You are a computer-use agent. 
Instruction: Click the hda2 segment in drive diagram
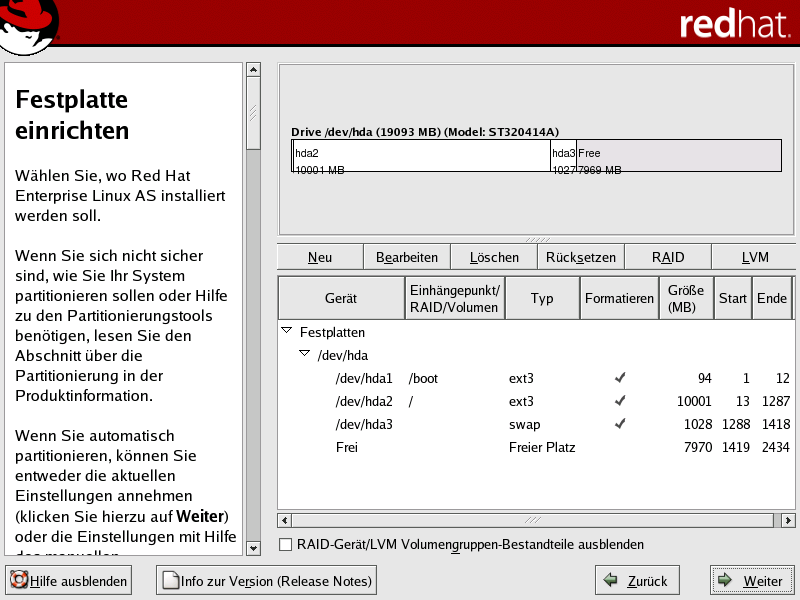point(420,158)
